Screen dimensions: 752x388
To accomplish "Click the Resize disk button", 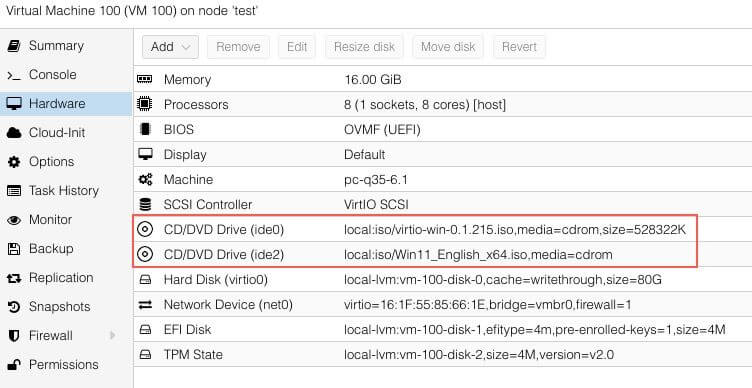I will click(364, 47).
